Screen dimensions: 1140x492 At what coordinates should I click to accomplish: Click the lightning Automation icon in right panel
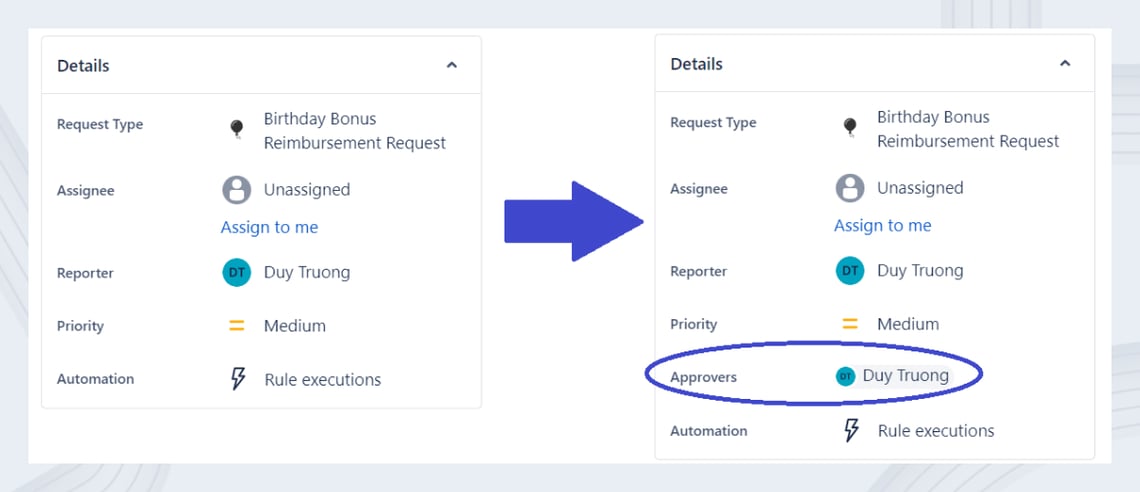pos(851,431)
